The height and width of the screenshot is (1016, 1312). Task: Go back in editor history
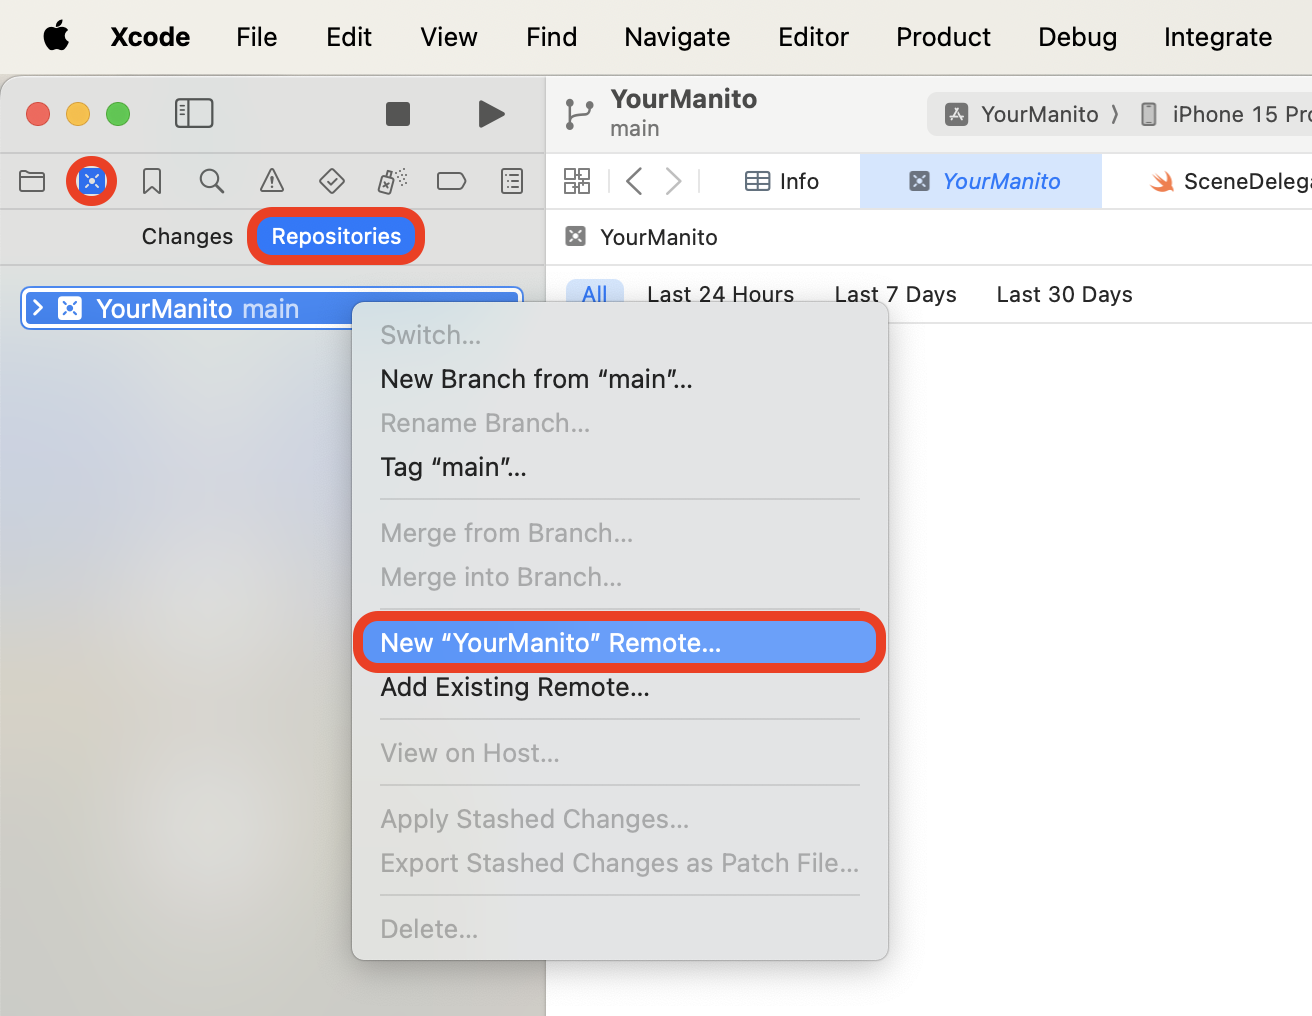pyautogui.click(x=634, y=181)
